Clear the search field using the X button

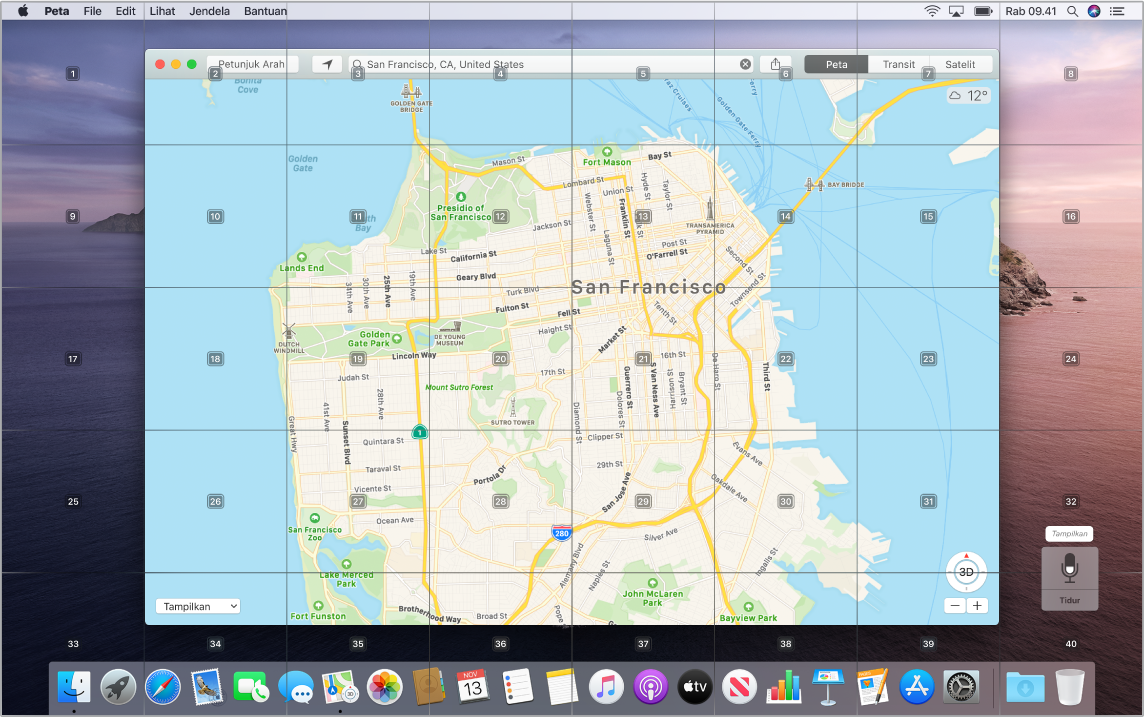pyautogui.click(x=744, y=63)
